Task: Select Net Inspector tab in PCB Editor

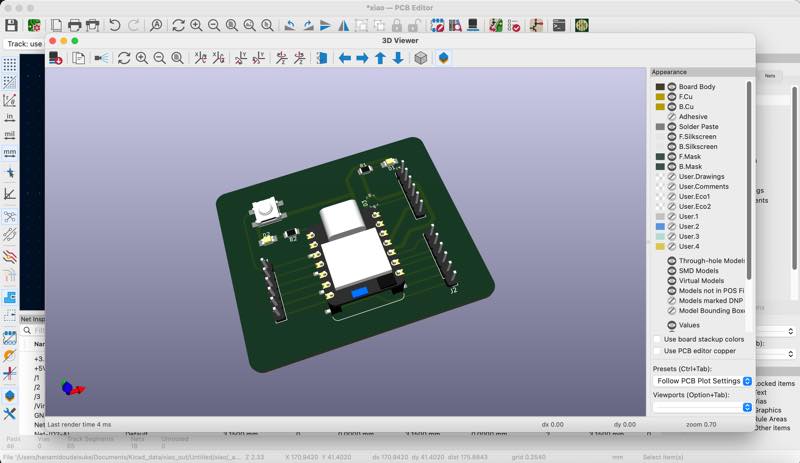Action: [x=33, y=319]
